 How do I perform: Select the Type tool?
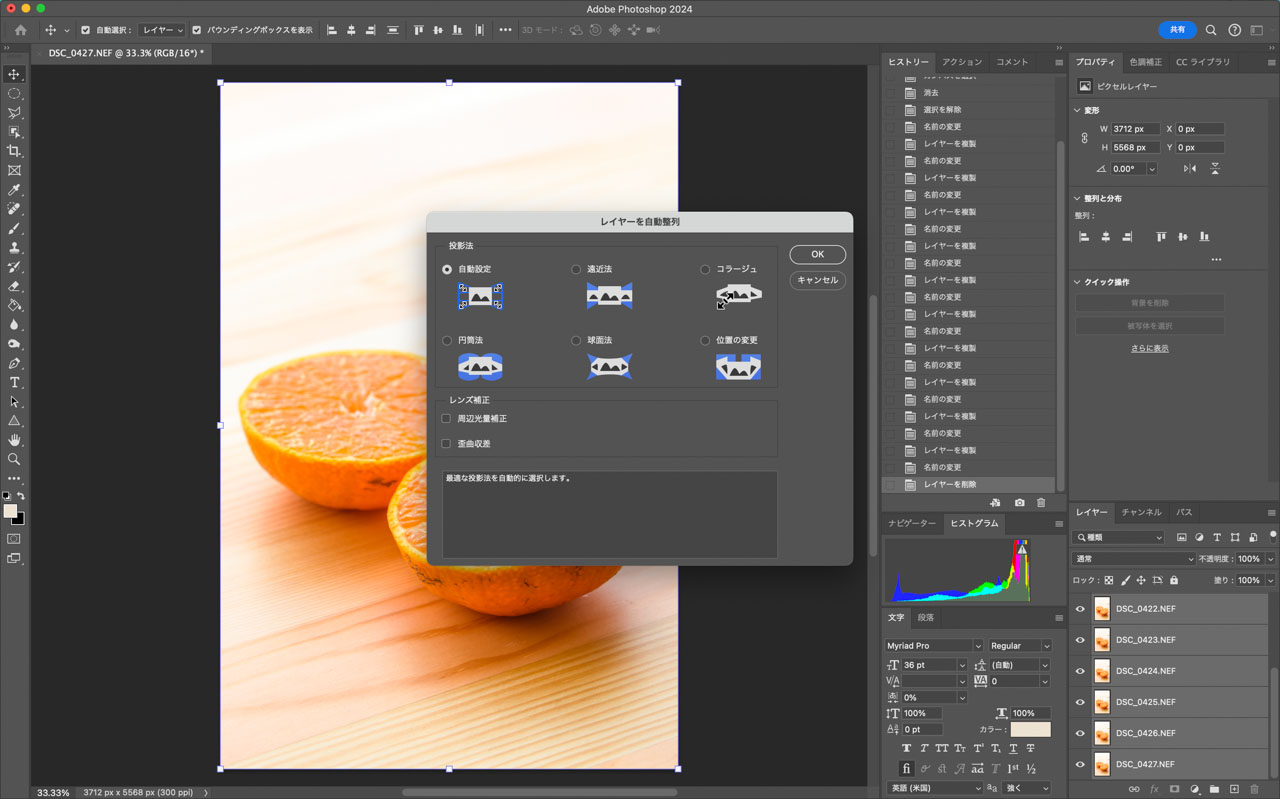14,383
